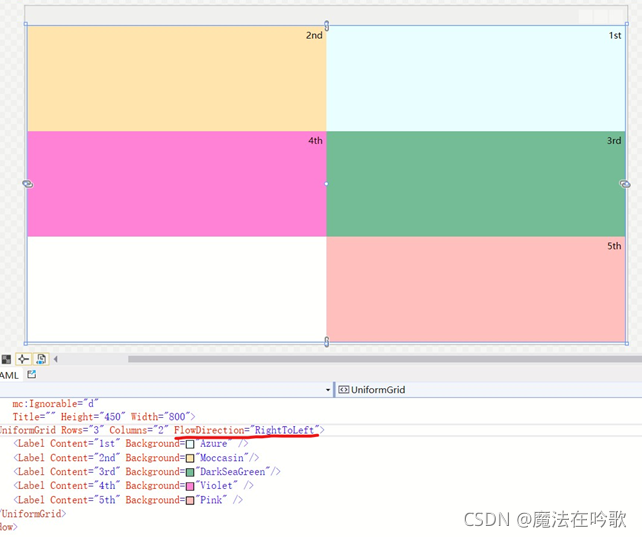The image size is (642, 537).
Task: Click the top margin chain-link handle
Action: point(326,26)
